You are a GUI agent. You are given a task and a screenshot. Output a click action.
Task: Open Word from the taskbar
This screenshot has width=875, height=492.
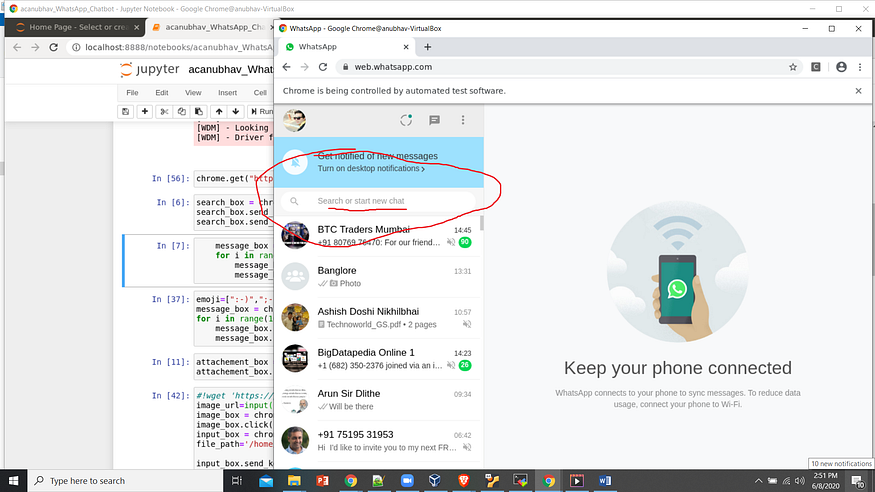[x=605, y=480]
